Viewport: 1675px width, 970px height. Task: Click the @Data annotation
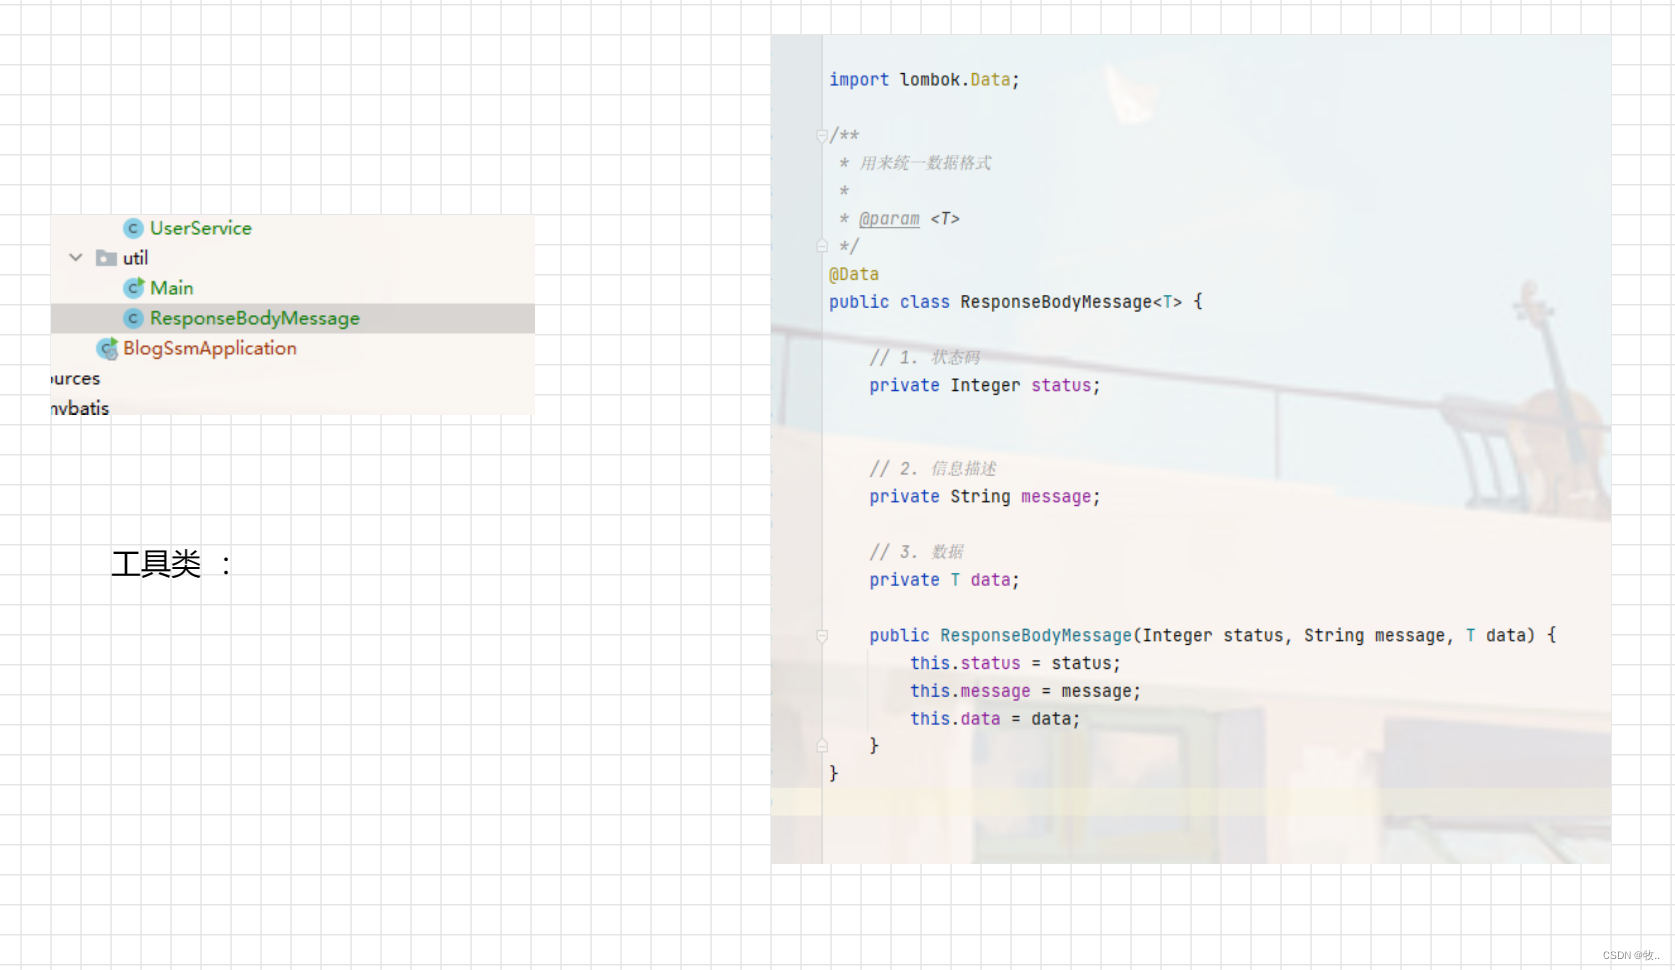coord(854,274)
